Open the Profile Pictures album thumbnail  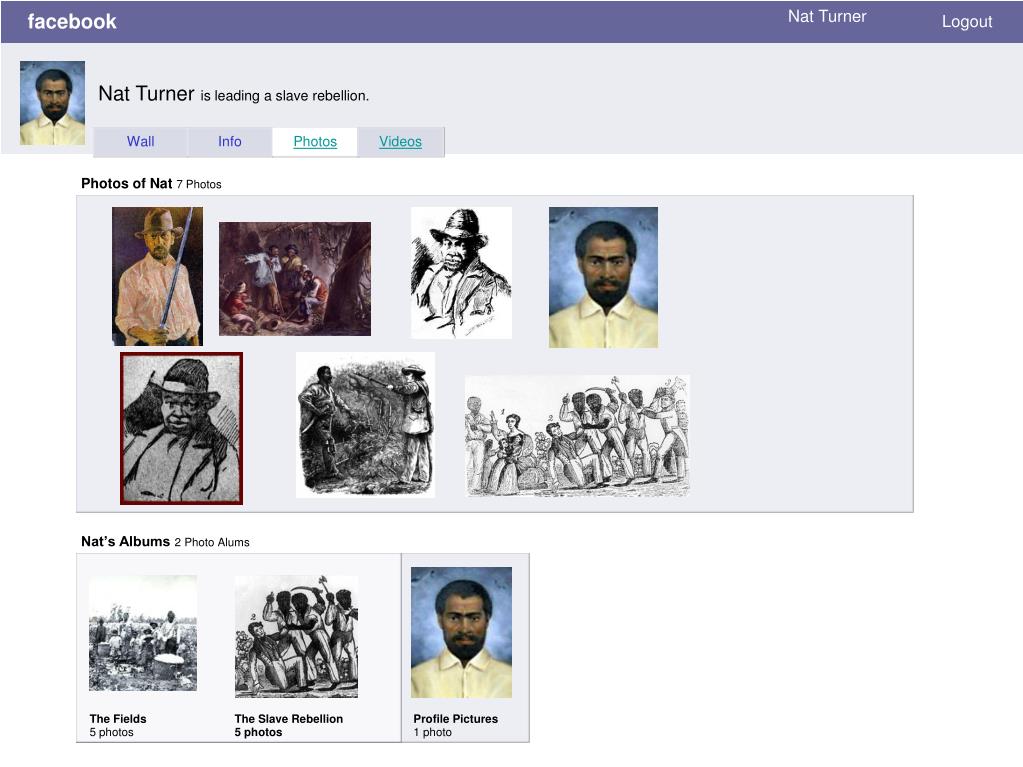461,633
